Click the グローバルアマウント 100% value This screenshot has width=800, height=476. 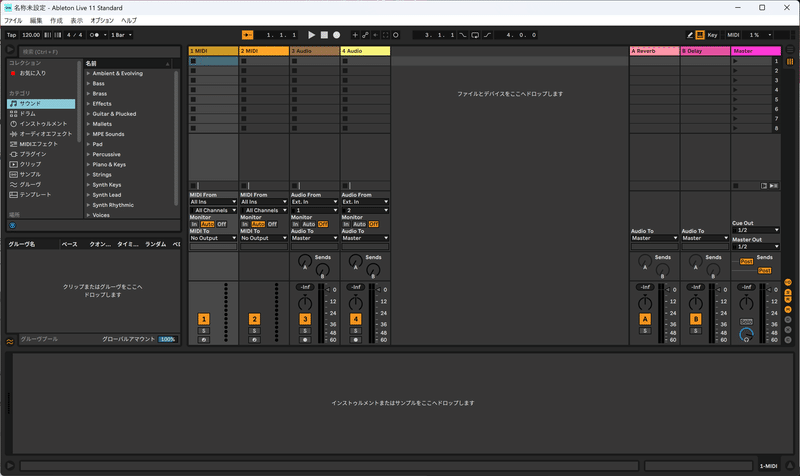click(x=167, y=339)
